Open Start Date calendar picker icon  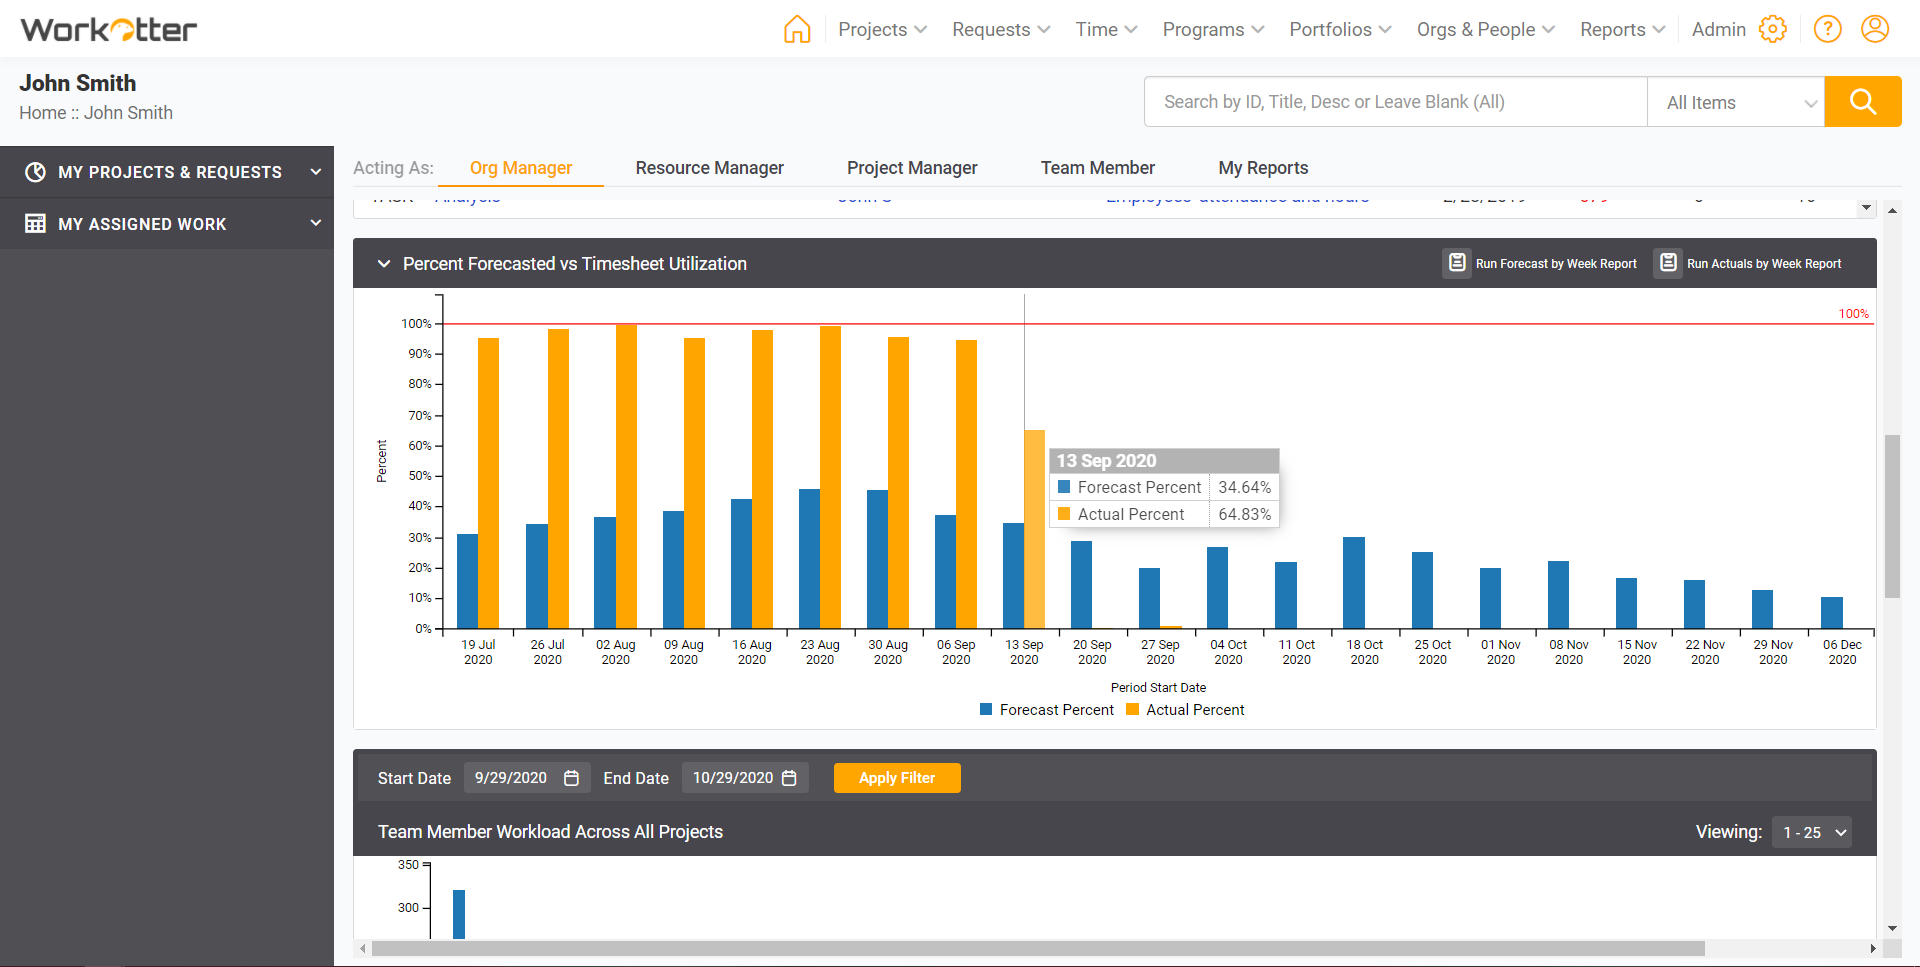(x=572, y=778)
